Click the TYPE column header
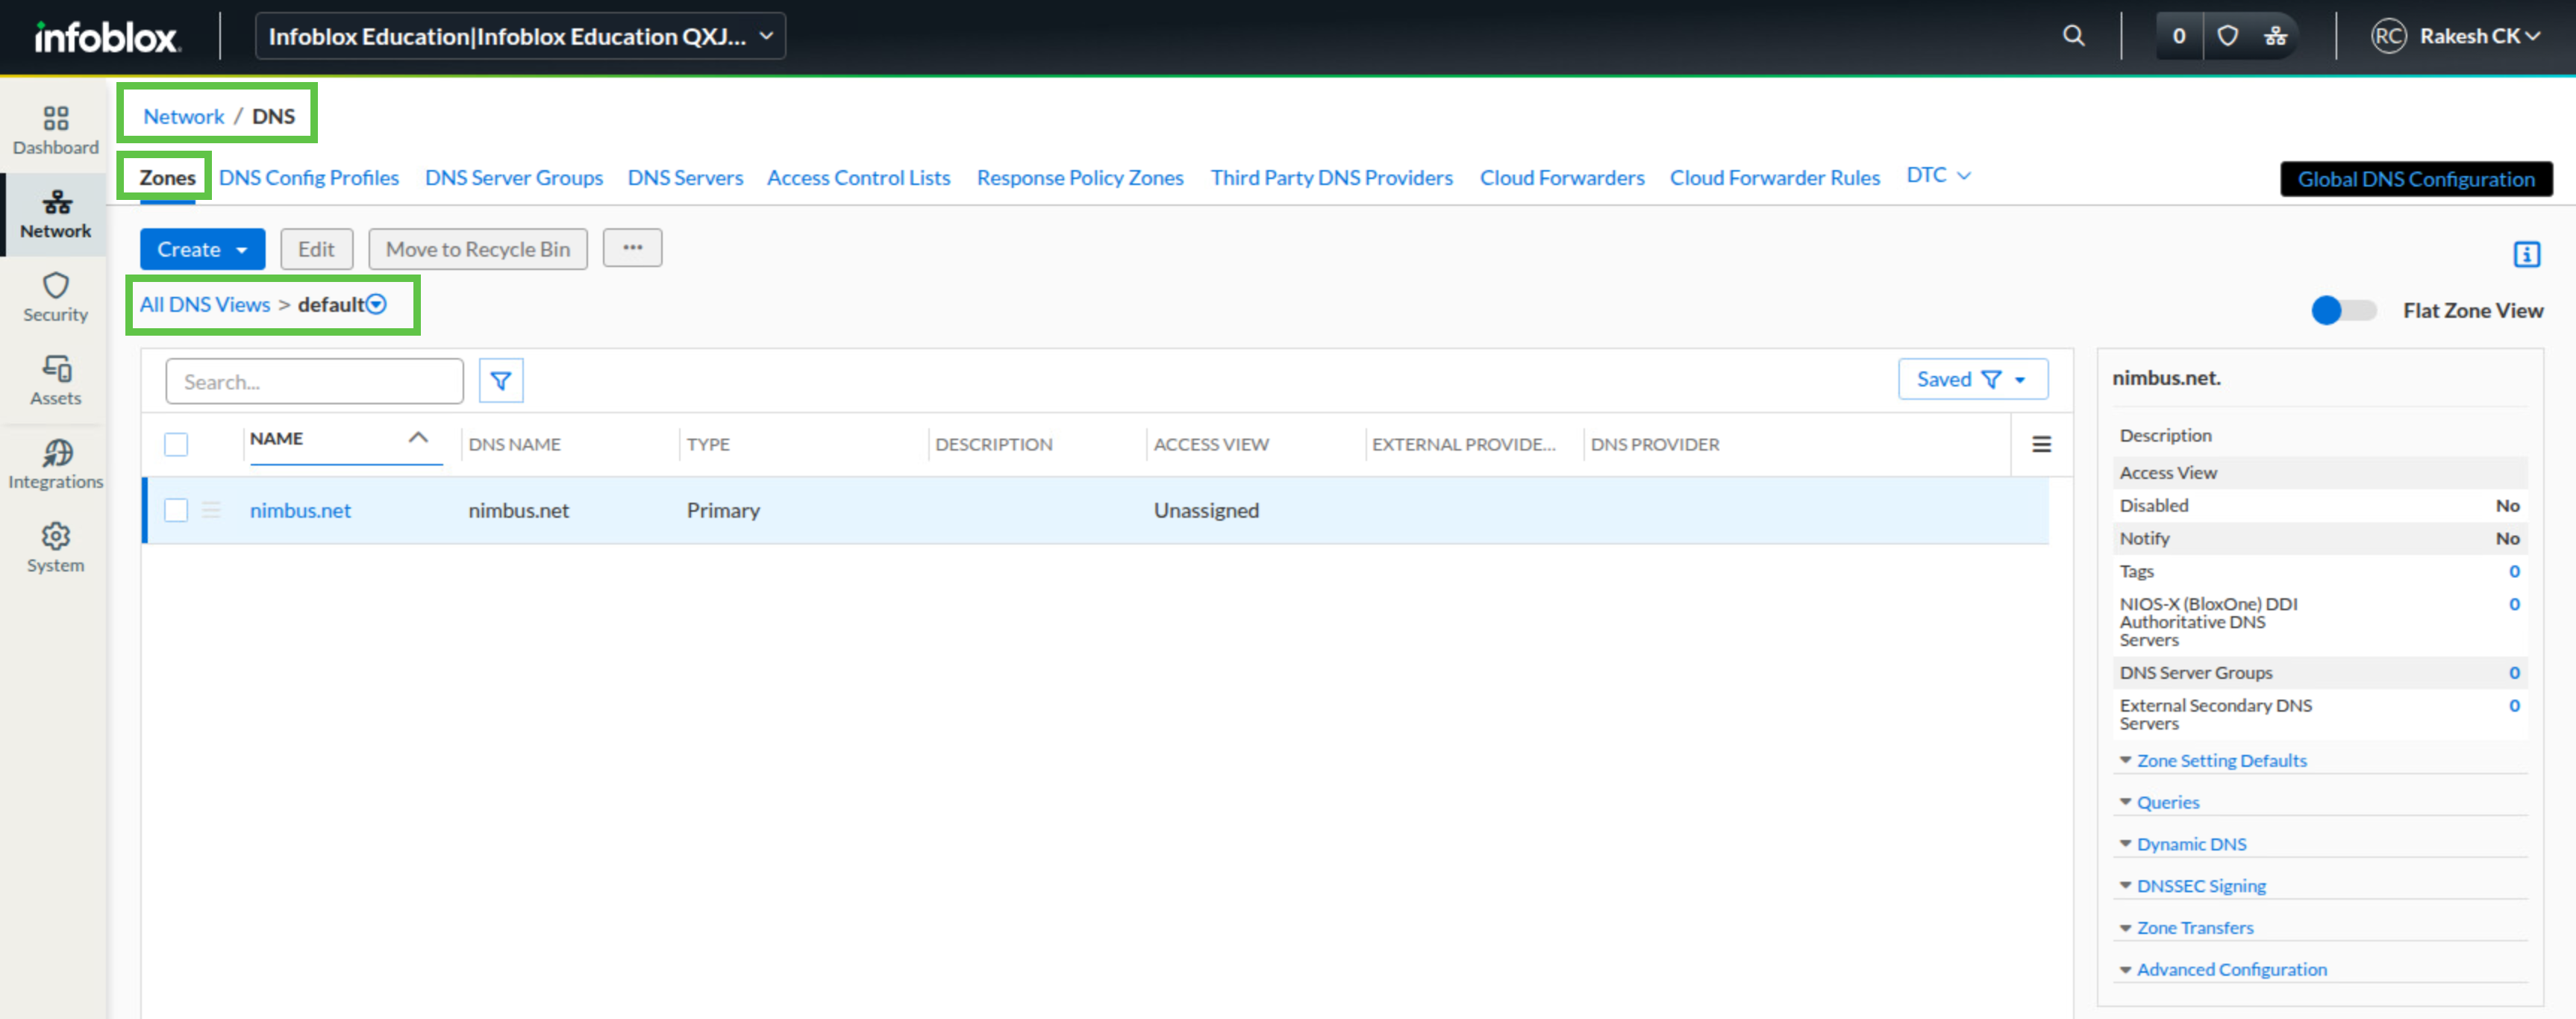Image resolution: width=2576 pixels, height=1019 pixels. tap(708, 444)
